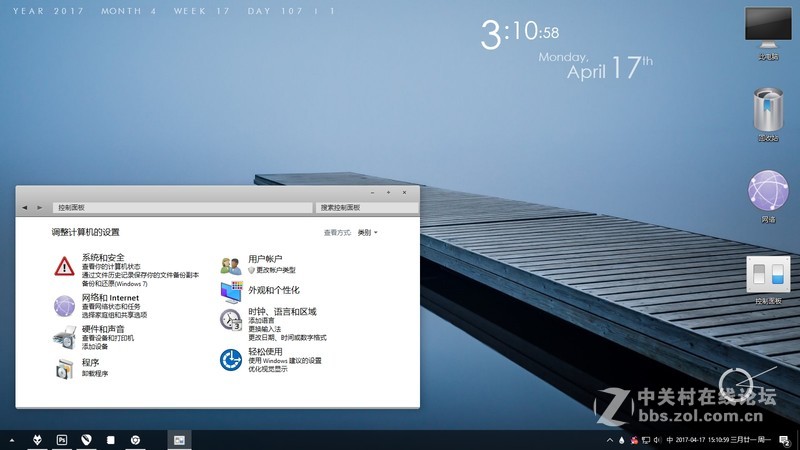Click the Clock, Language and Region icon
This screenshot has height=450, width=800.
pyautogui.click(x=231, y=320)
